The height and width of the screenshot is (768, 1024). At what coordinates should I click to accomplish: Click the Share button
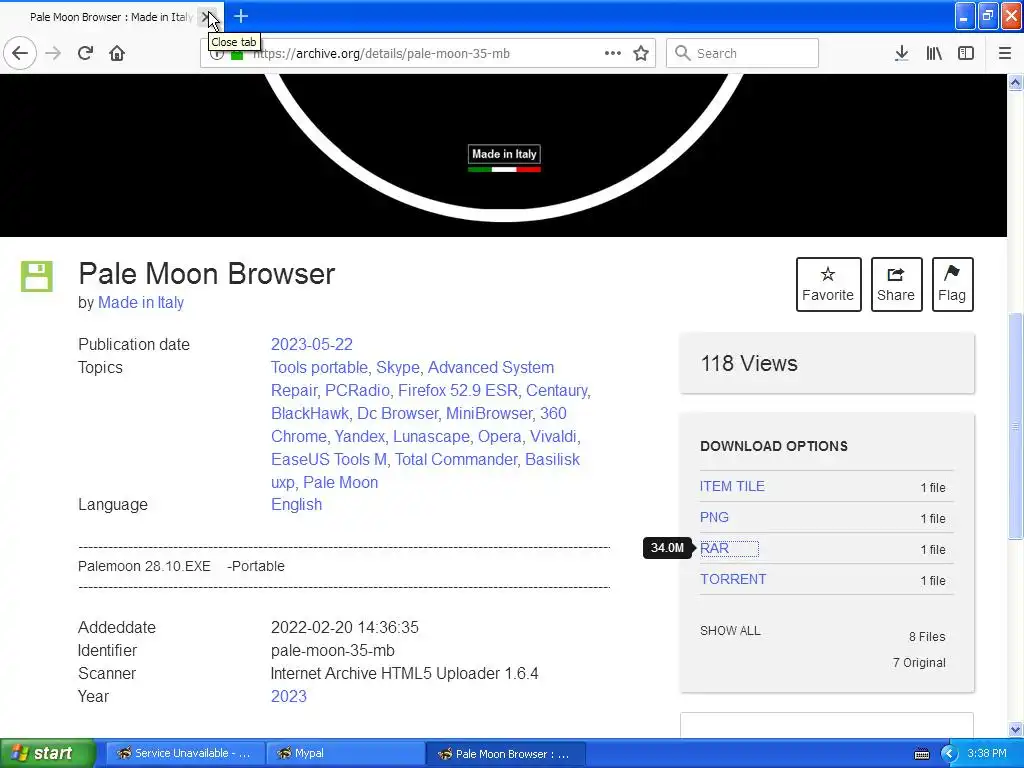tap(897, 284)
